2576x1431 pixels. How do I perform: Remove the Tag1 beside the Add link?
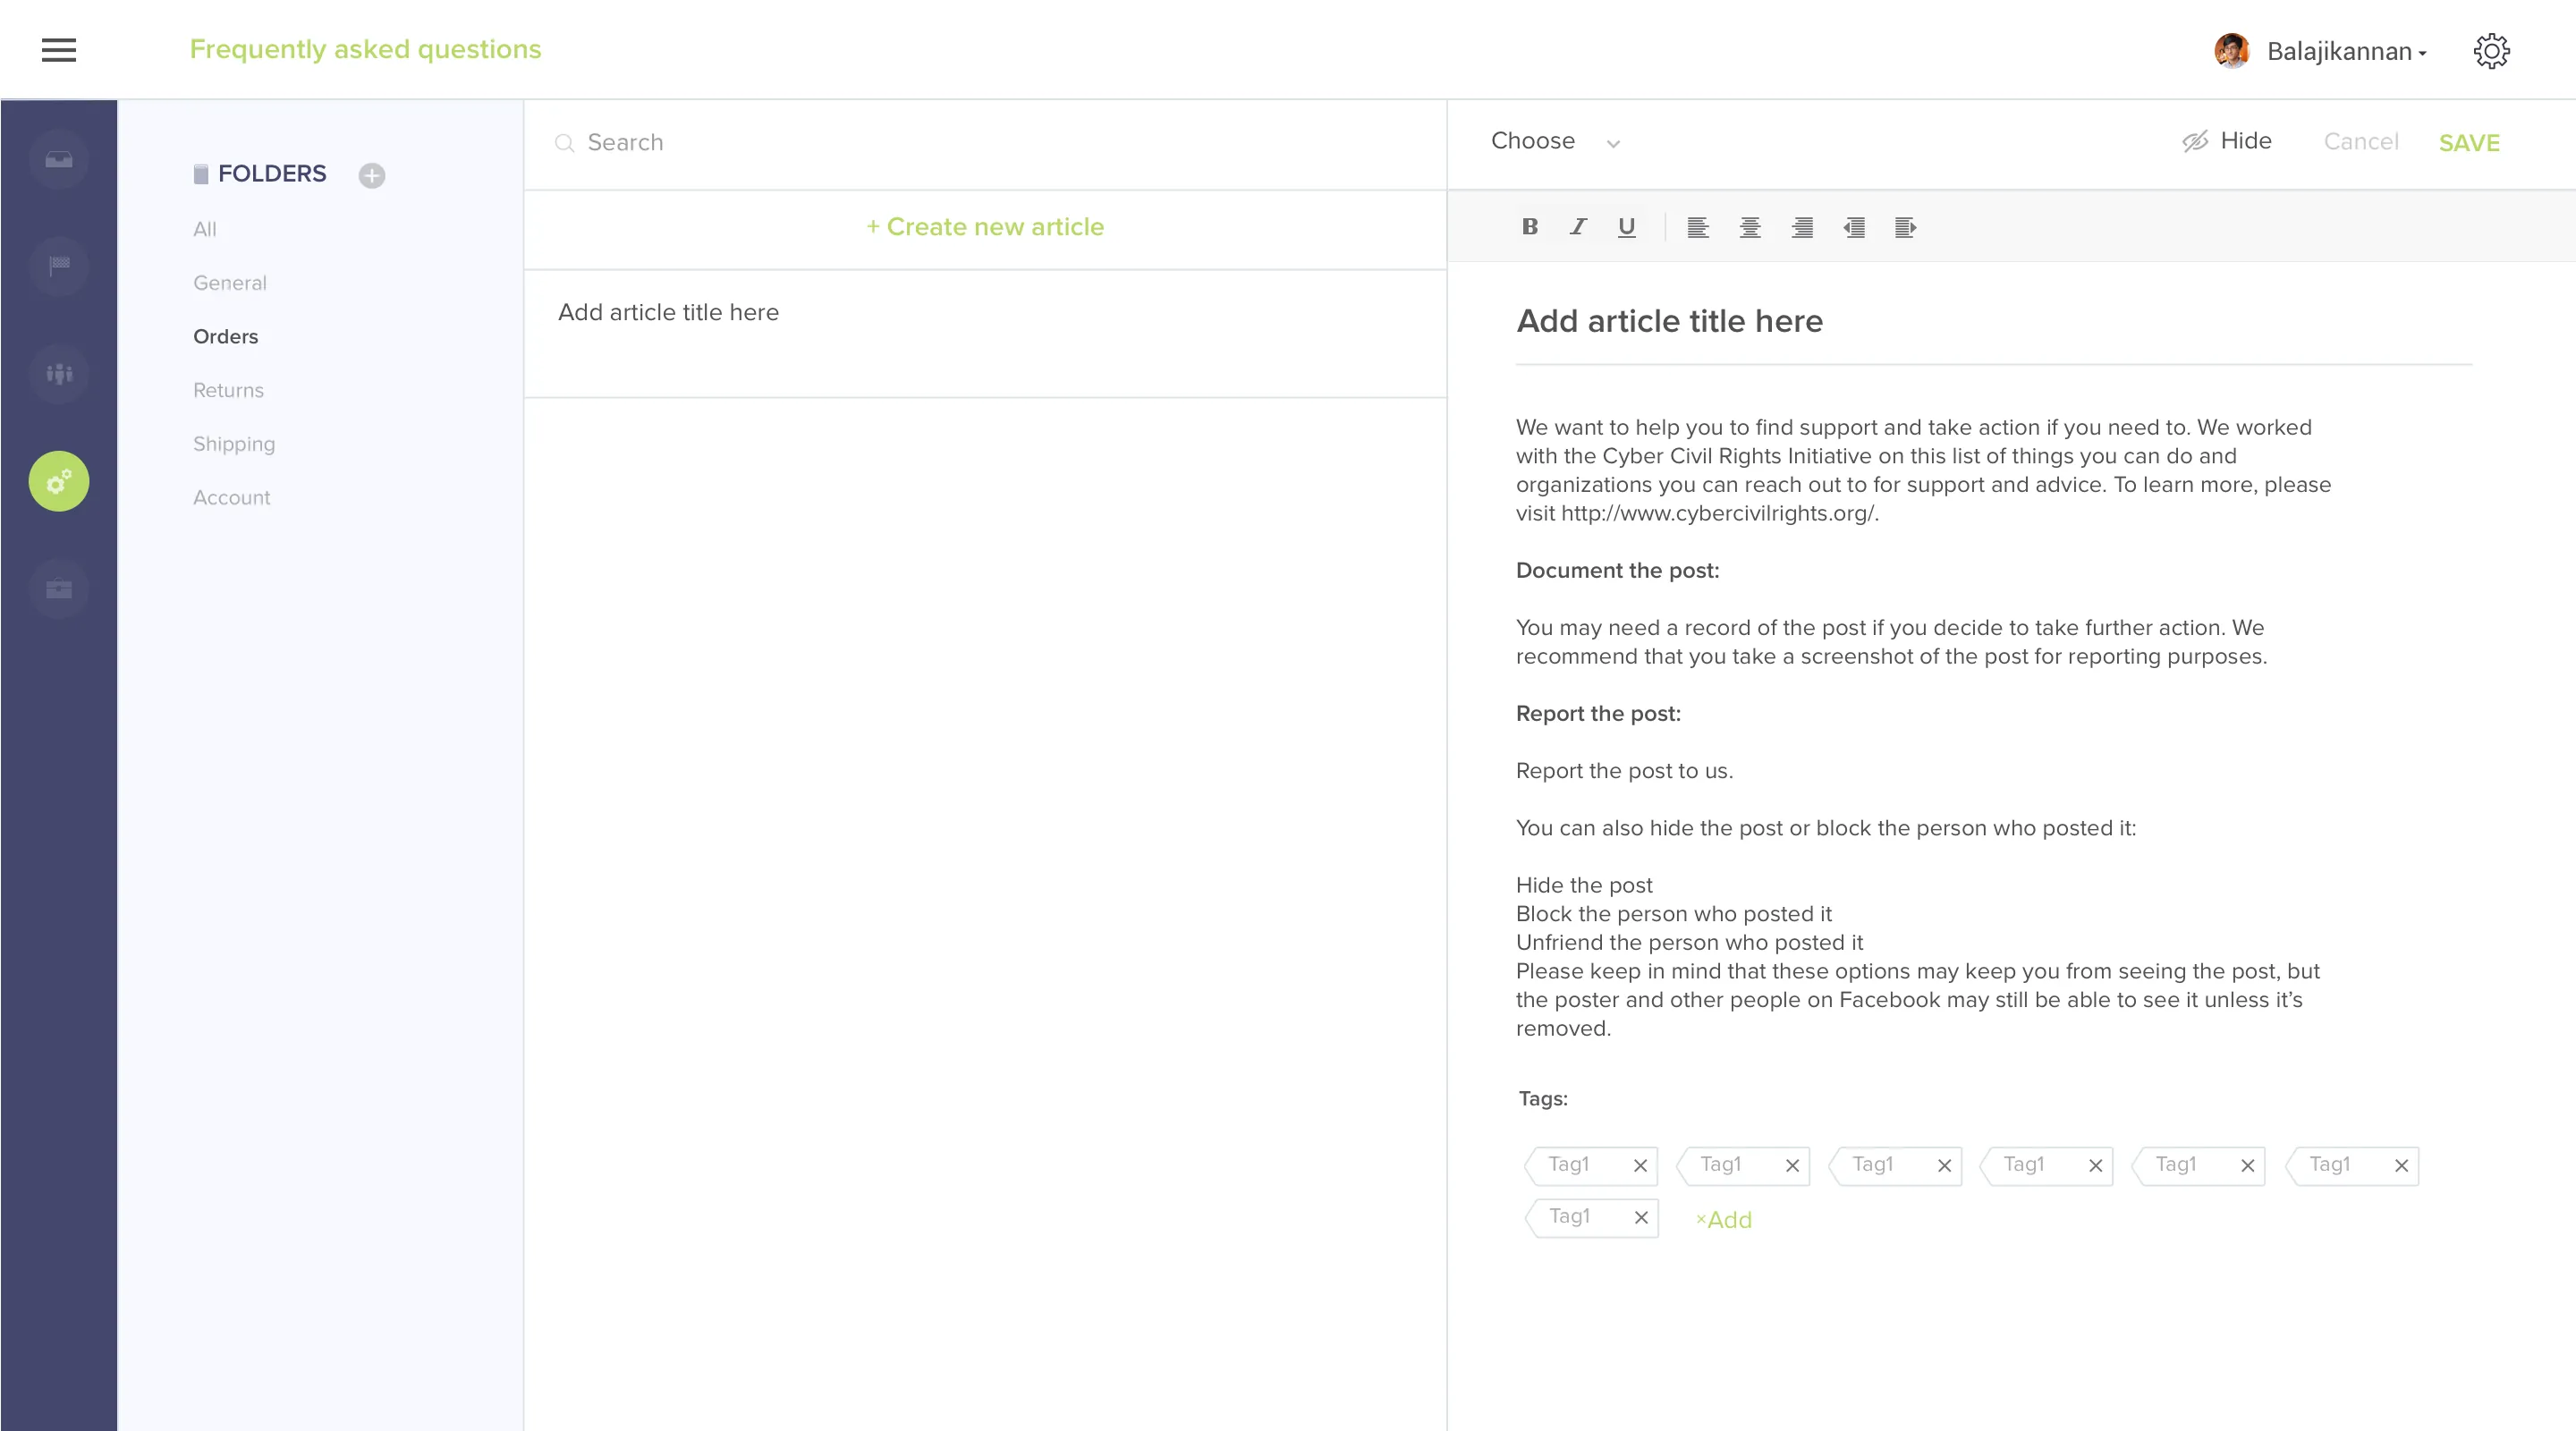[x=1641, y=1217]
